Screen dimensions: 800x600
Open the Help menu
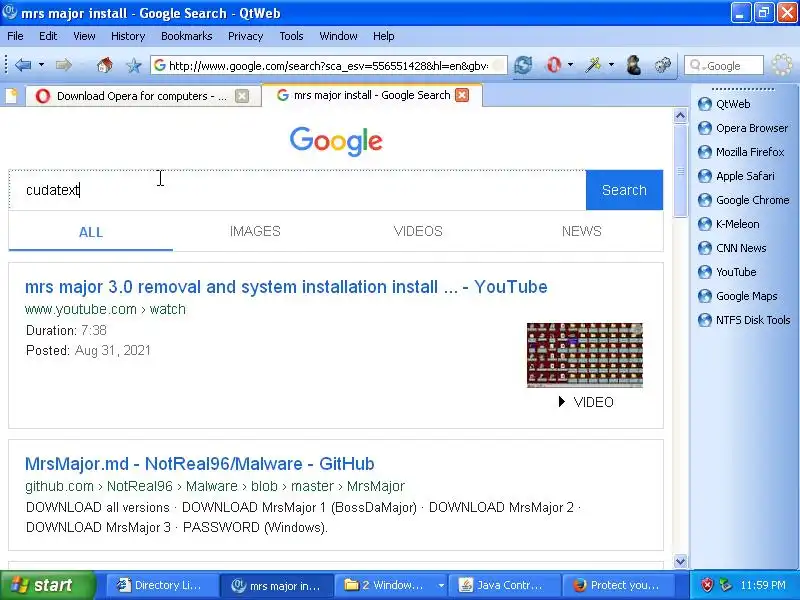point(384,36)
